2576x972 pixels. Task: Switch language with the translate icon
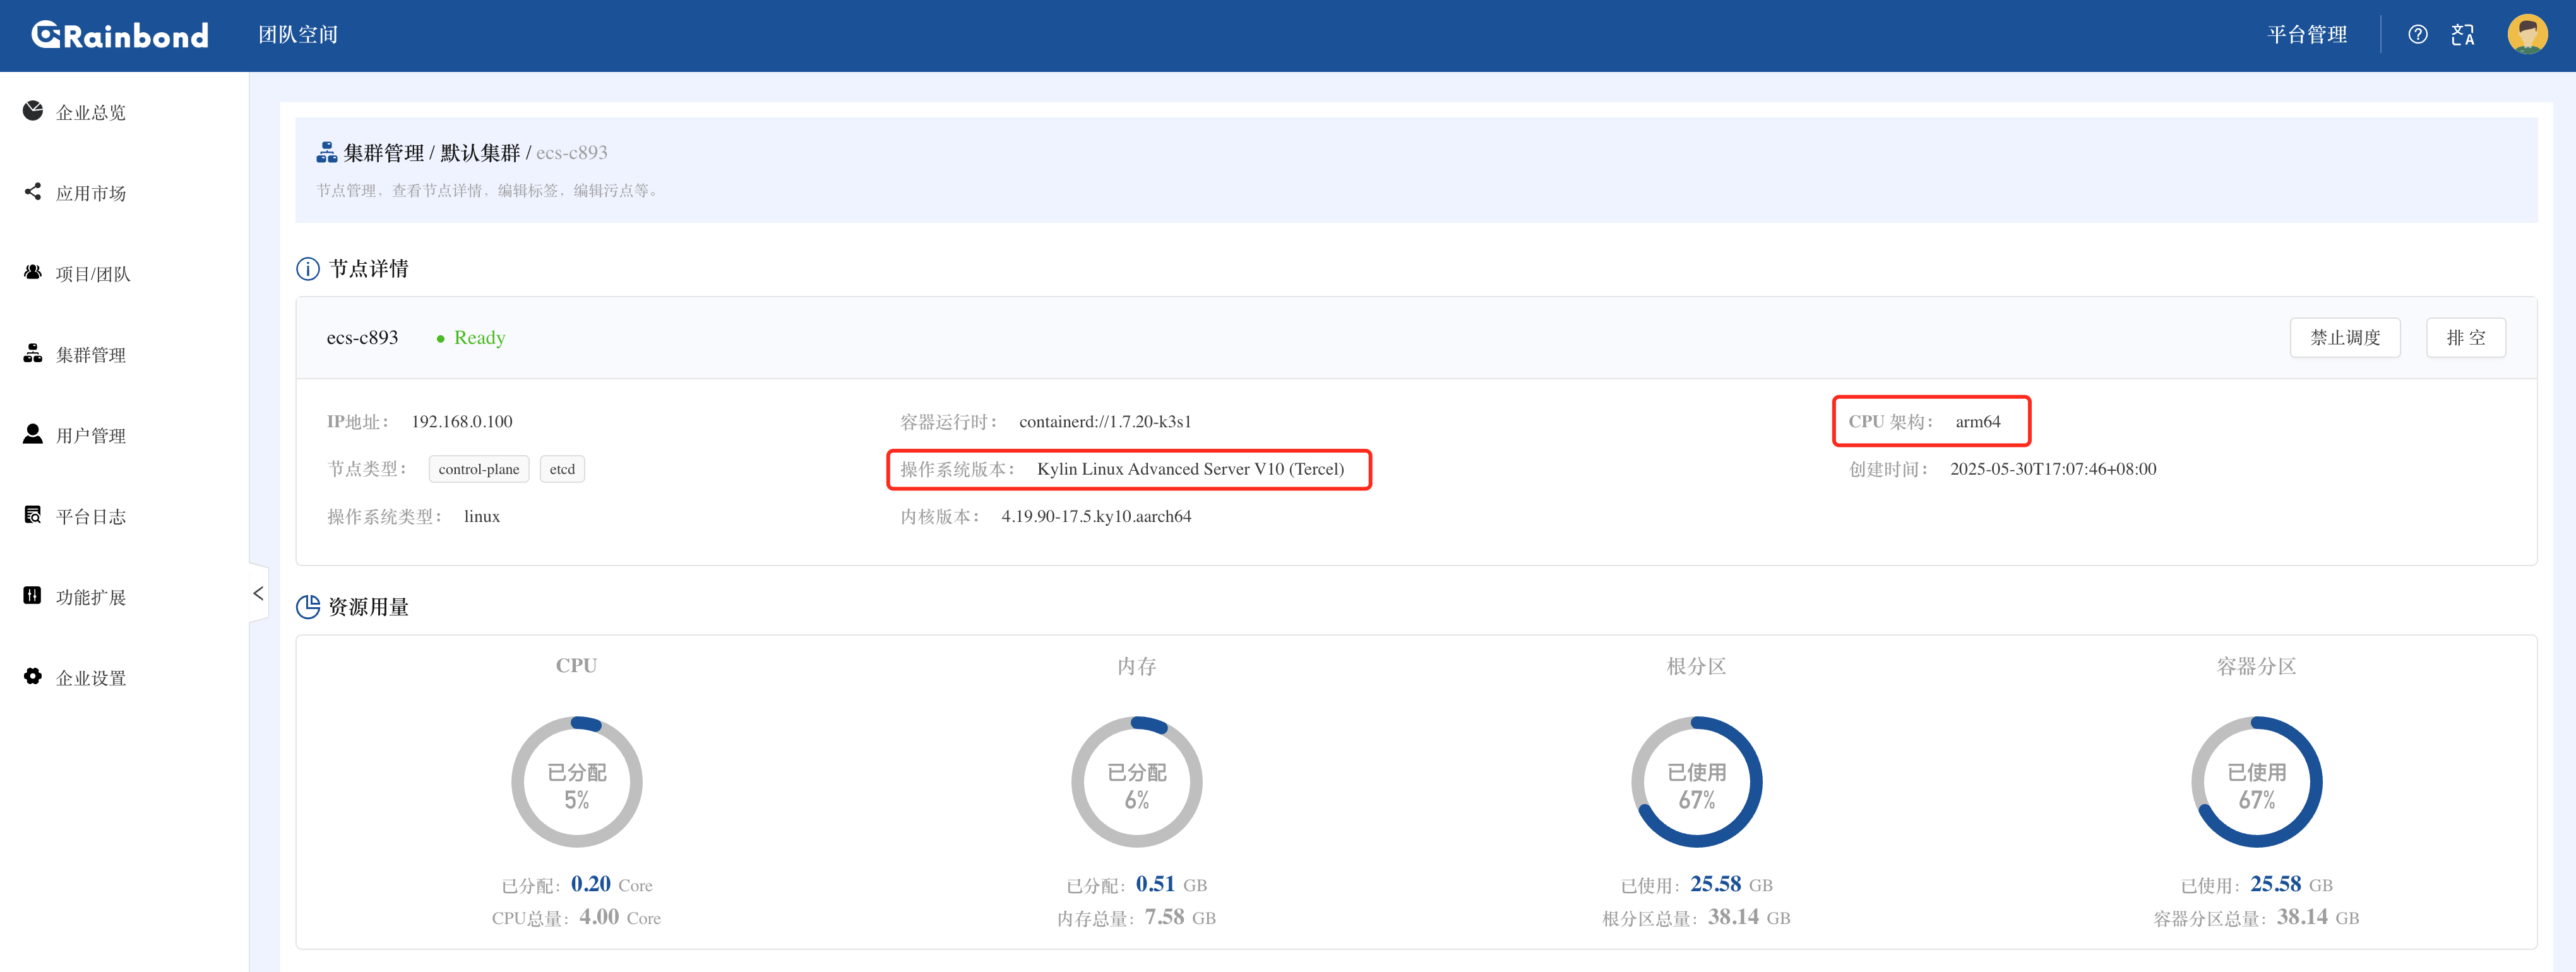(2462, 35)
